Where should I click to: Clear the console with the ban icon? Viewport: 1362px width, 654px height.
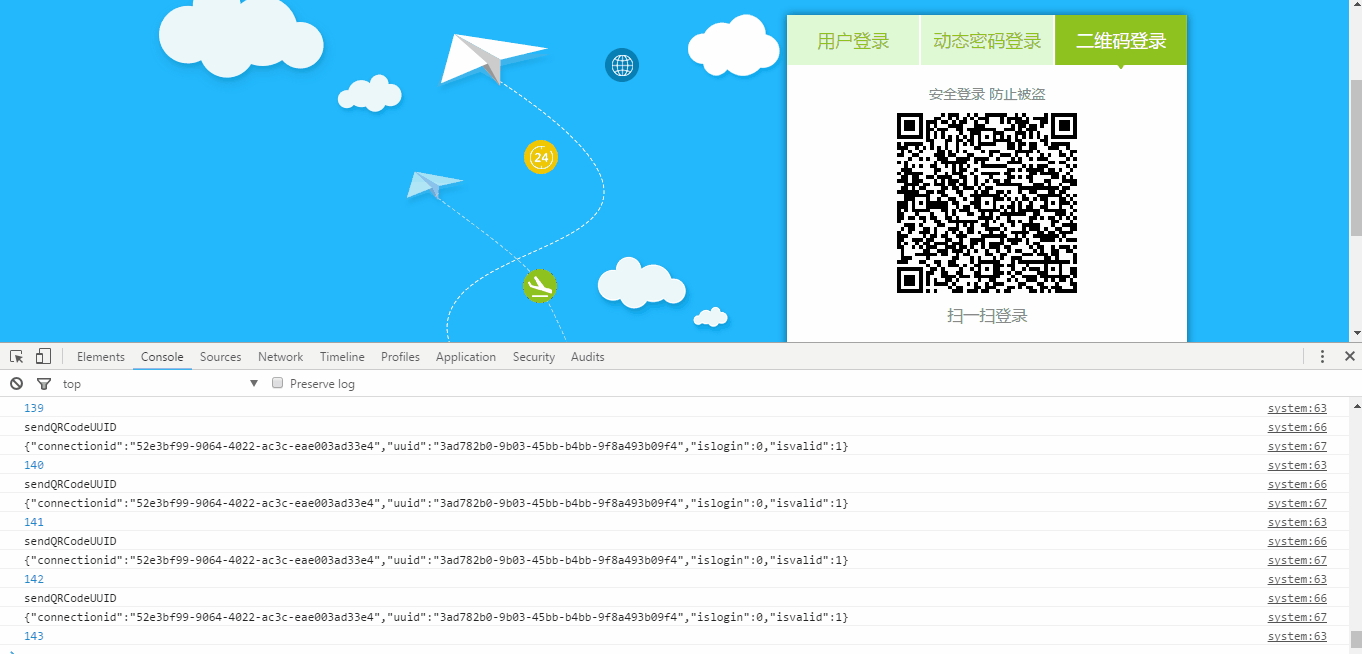click(17, 384)
